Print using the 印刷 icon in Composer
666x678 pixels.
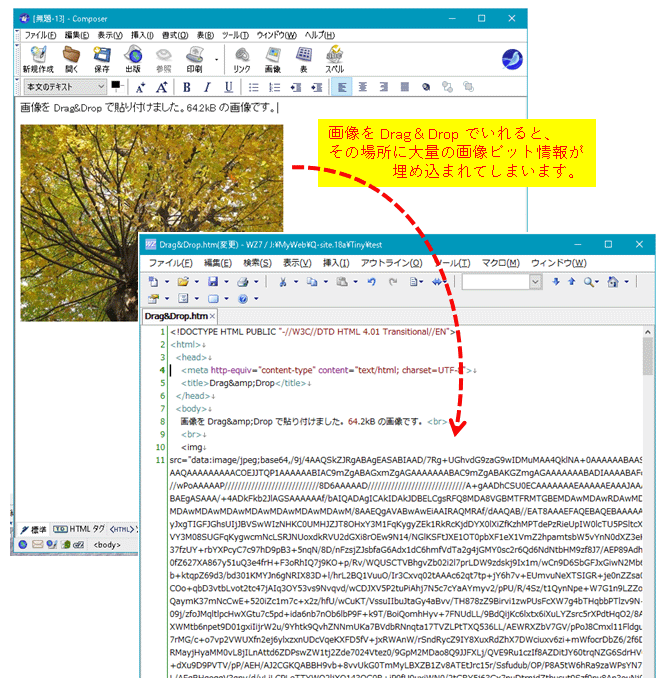[x=195, y=59]
